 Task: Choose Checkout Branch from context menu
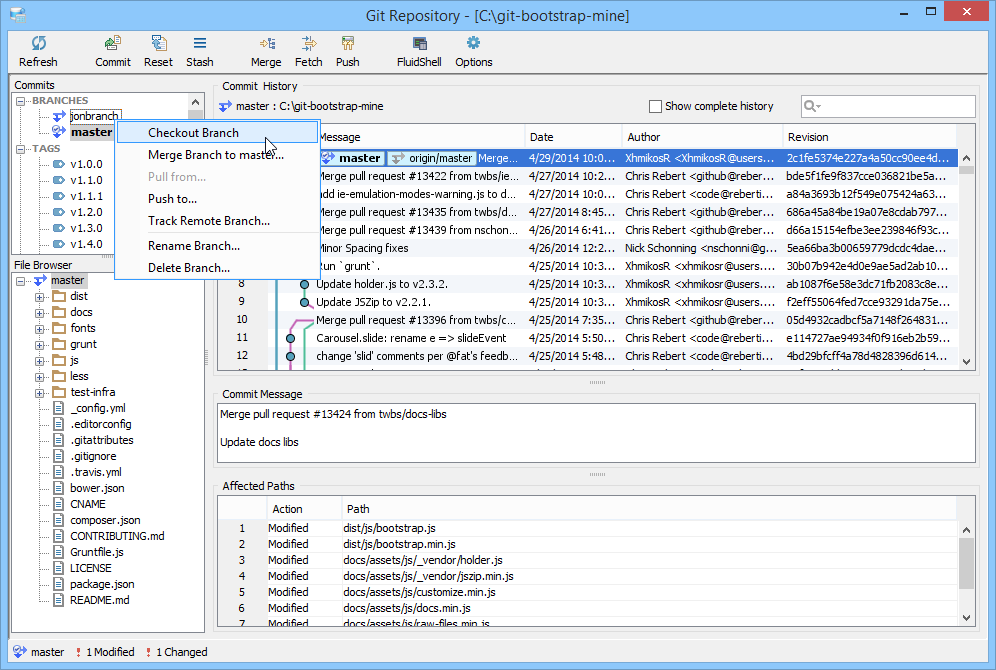[x=217, y=132]
